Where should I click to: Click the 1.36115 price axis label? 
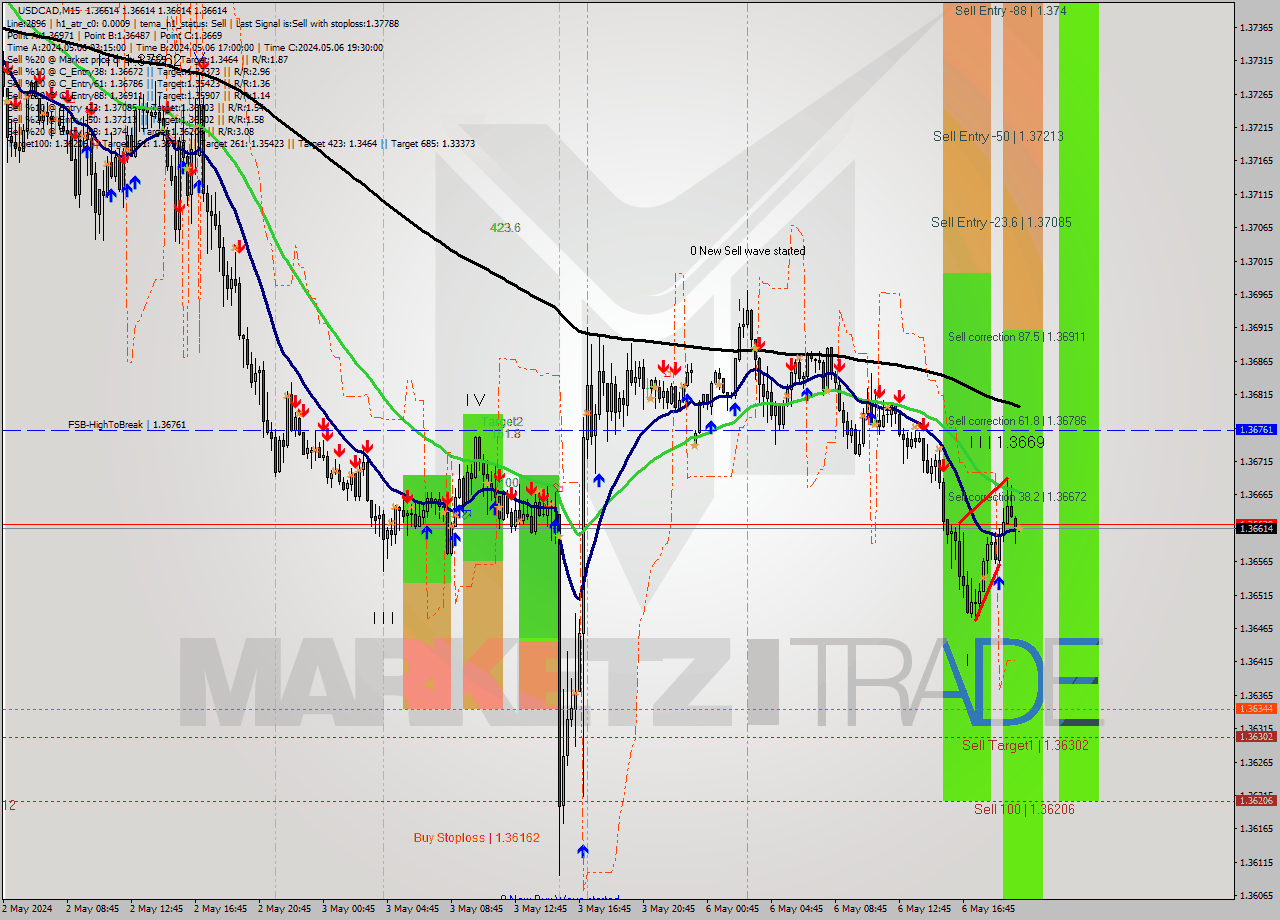click(x=1256, y=862)
